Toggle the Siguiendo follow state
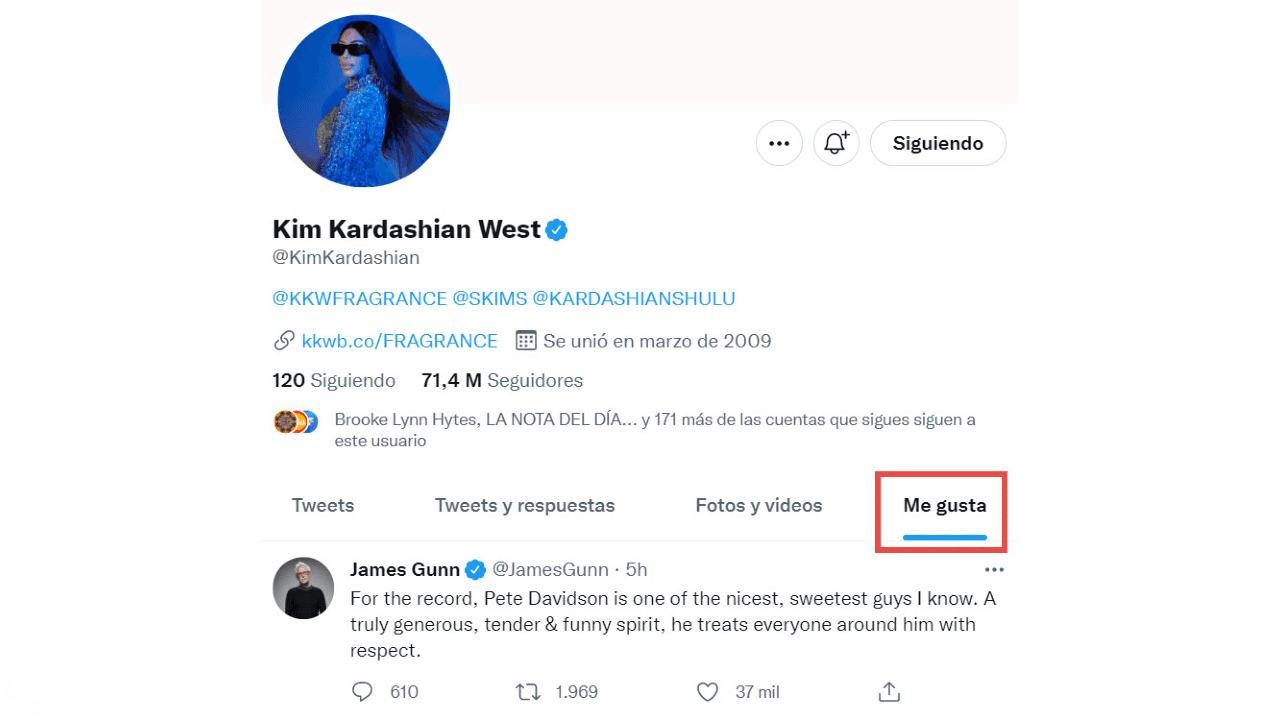Viewport: 1280px width, 720px height. (937, 143)
